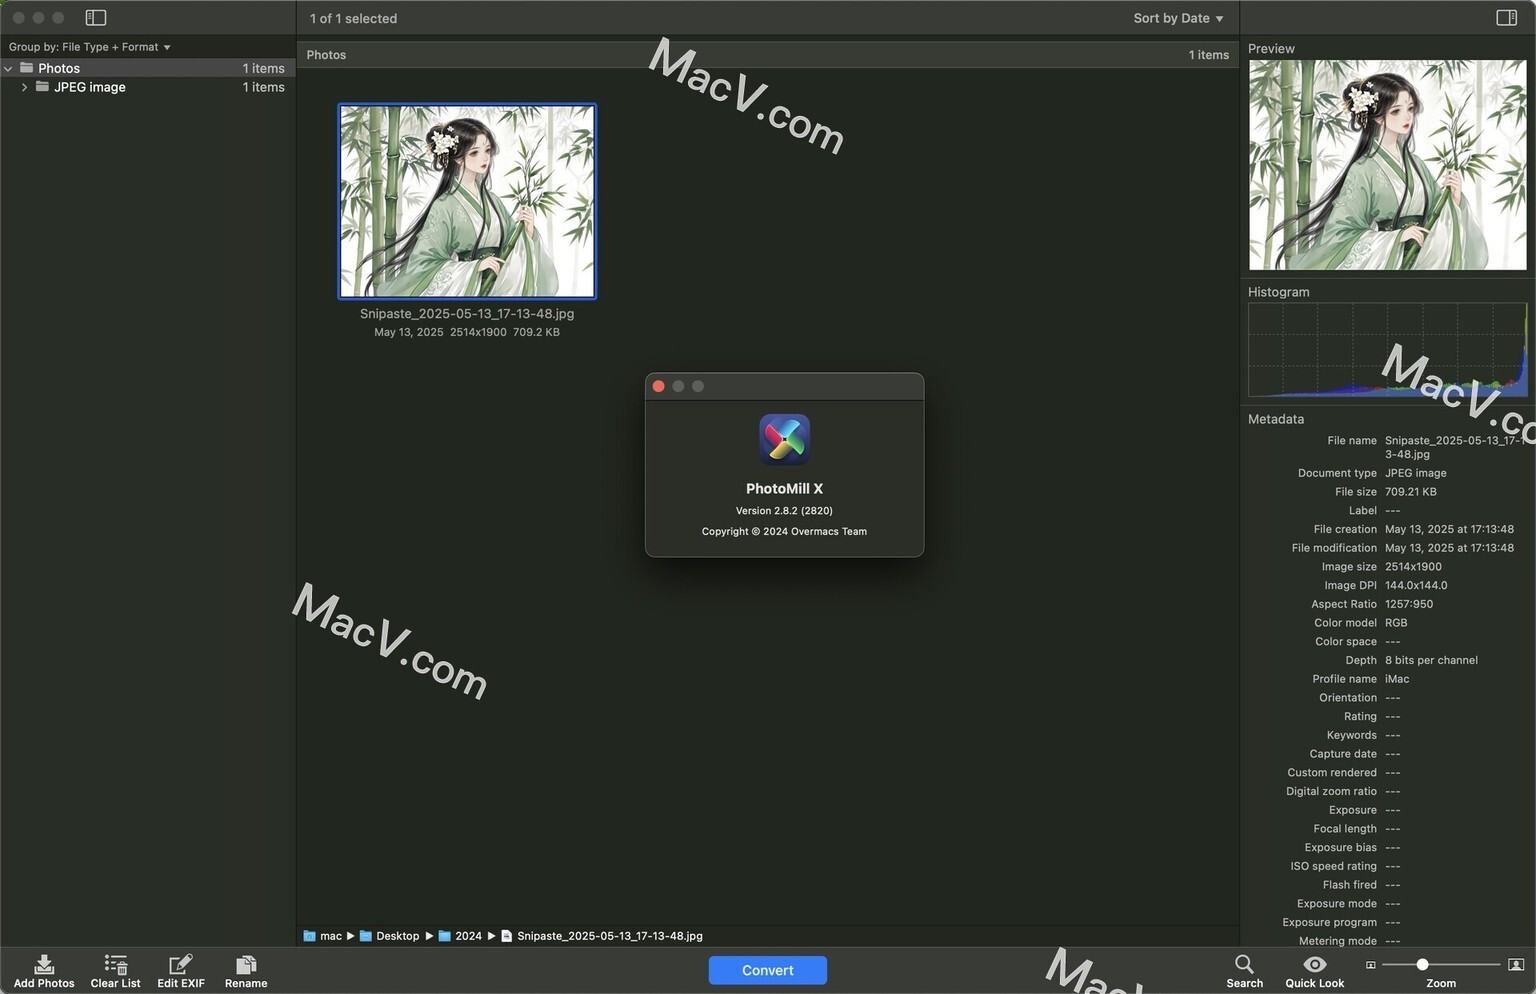Toggle the left sidebar panel icon

(x=96, y=18)
